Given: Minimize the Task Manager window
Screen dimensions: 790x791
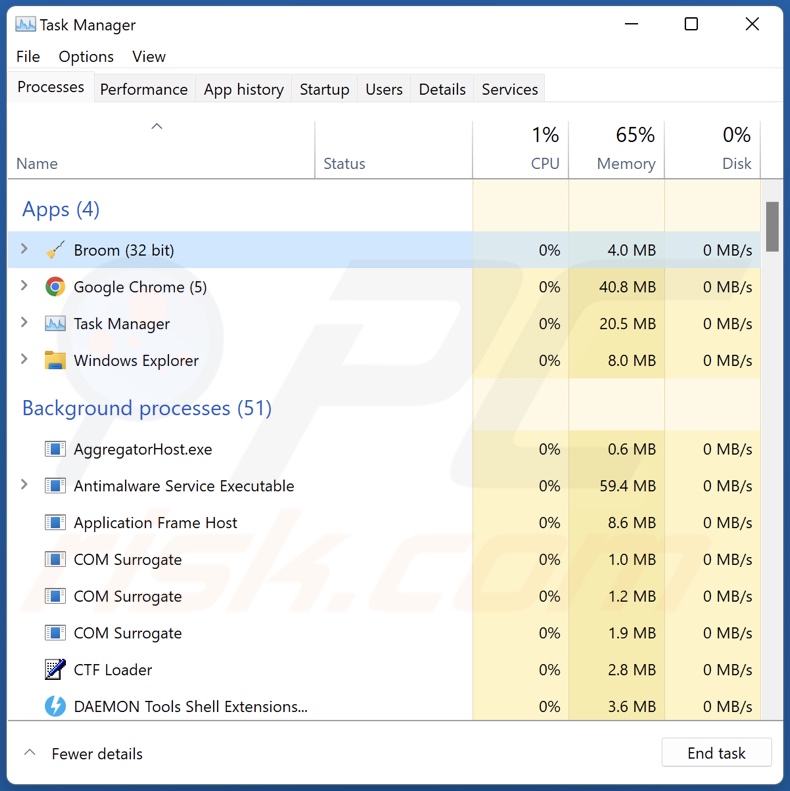Looking at the screenshot, I should (631, 24).
